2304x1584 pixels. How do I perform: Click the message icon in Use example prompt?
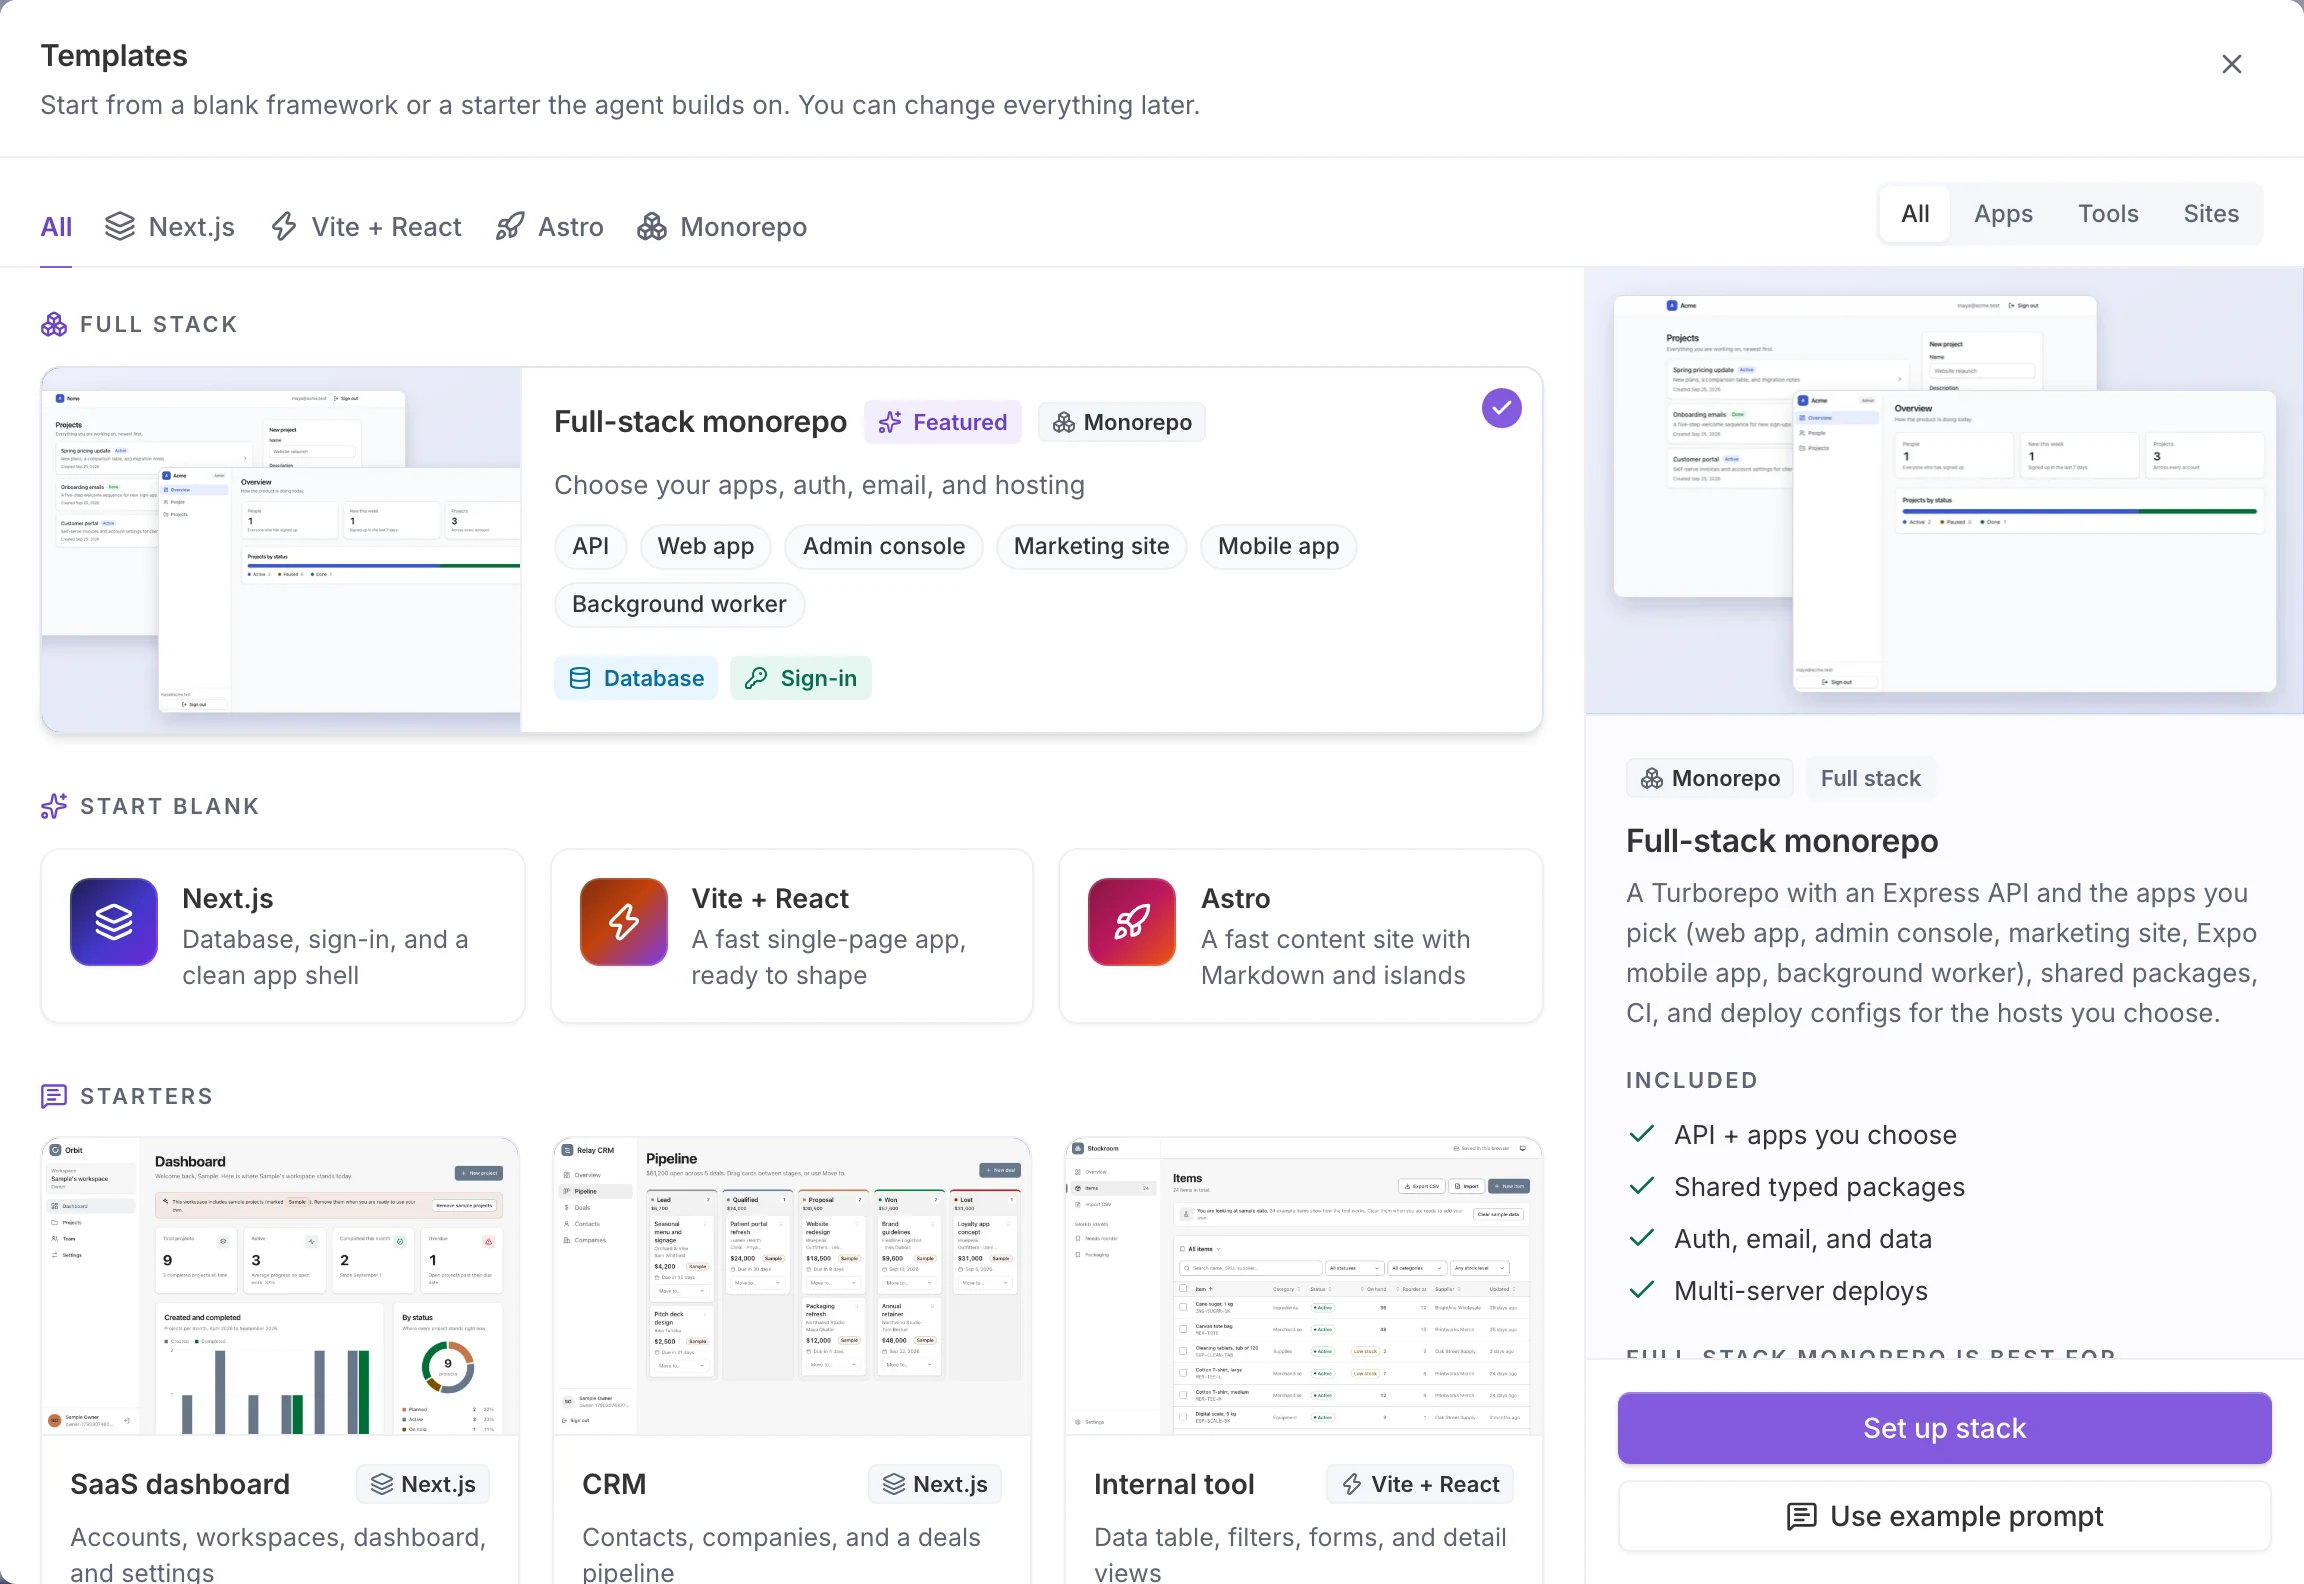1801,1516
